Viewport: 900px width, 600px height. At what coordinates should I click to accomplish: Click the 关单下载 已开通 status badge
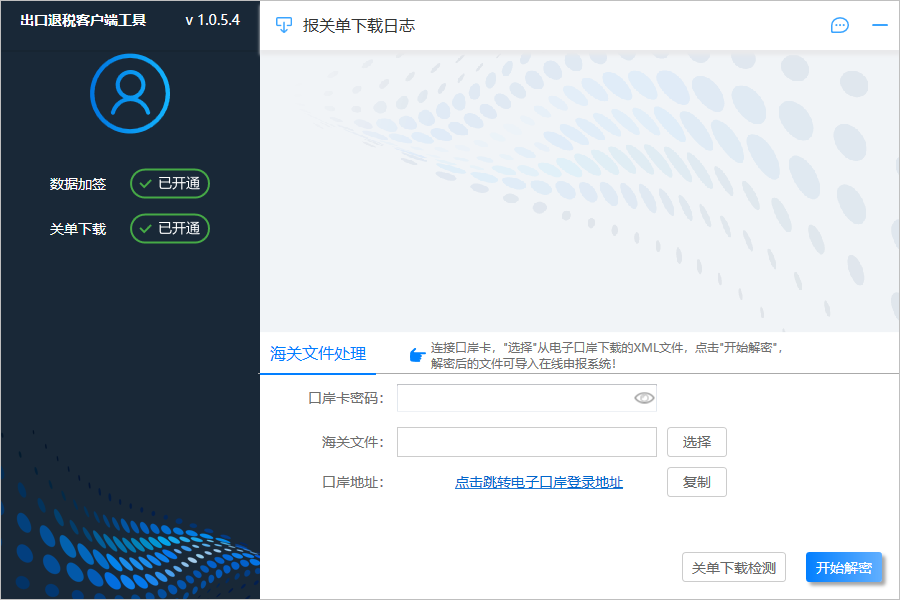pos(170,229)
